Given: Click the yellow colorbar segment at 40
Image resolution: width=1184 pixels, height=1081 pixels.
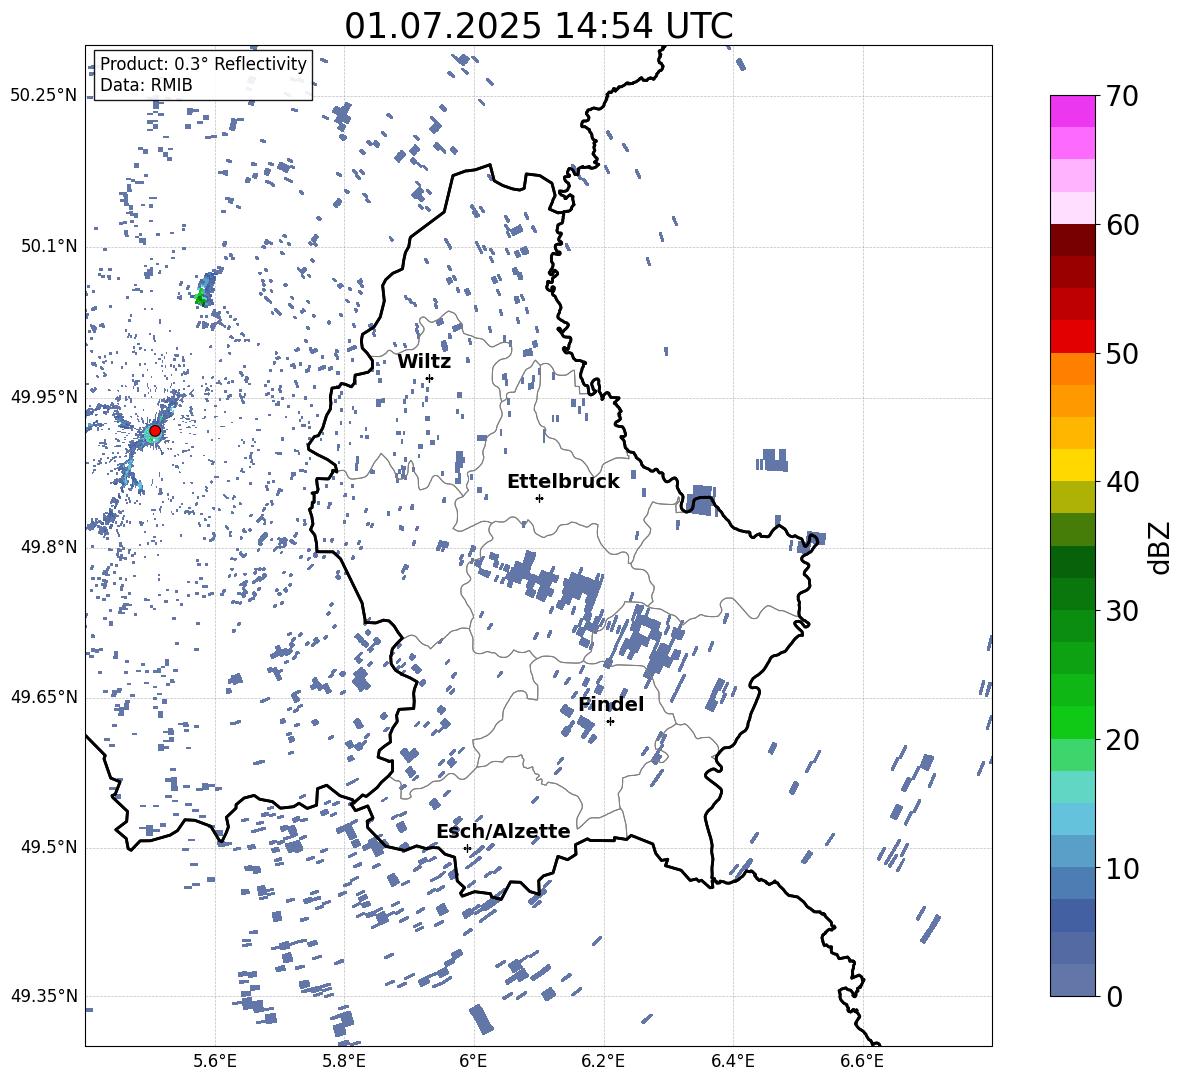Looking at the screenshot, I should point(1073,465).
